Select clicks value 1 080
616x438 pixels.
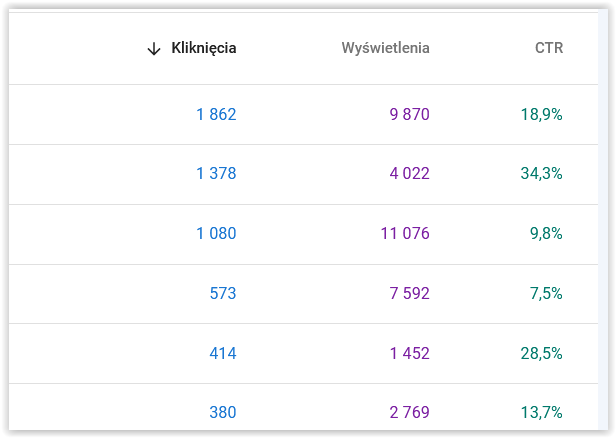pos(216,234)
